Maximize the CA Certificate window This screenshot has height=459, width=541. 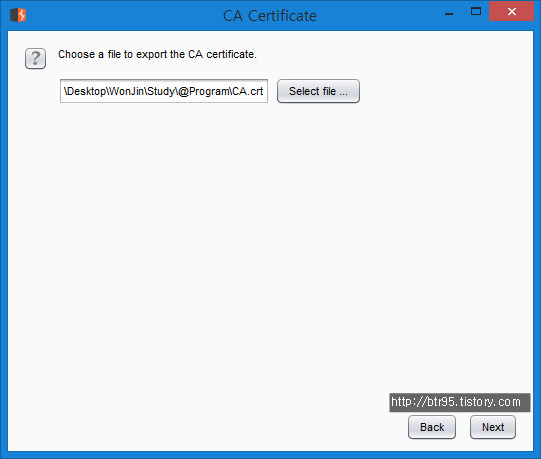pyautogui.click(x=476, y=11)
